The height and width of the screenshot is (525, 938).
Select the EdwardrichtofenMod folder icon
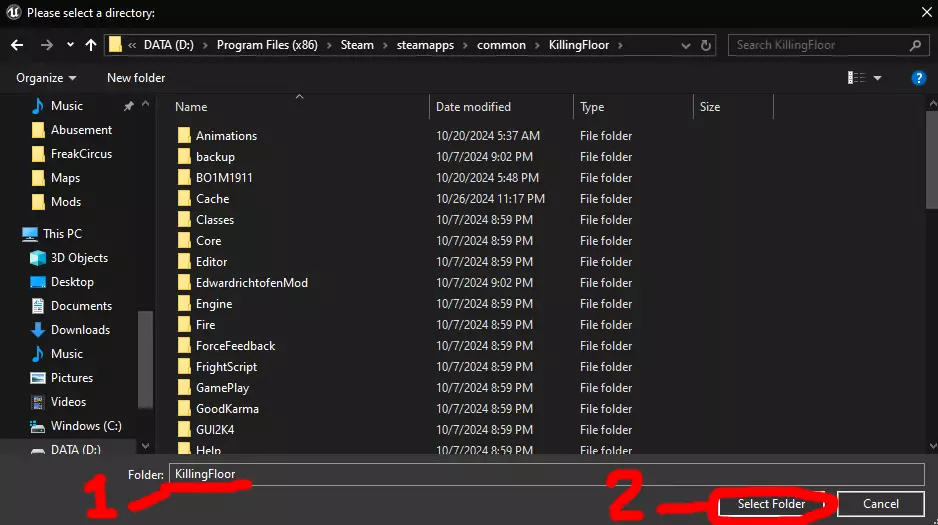(184, 282)
